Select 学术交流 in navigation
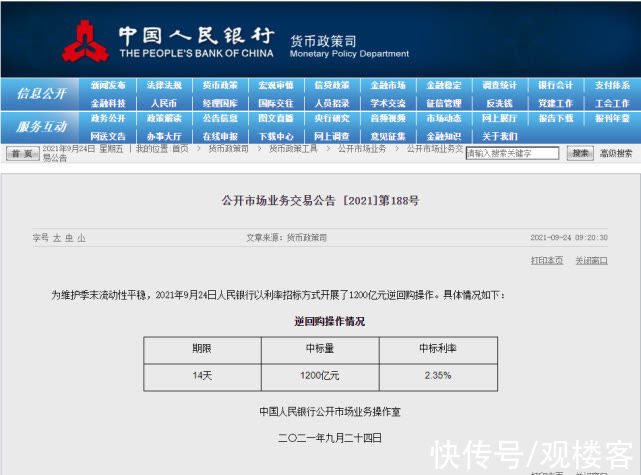 (x=388, y=103)
